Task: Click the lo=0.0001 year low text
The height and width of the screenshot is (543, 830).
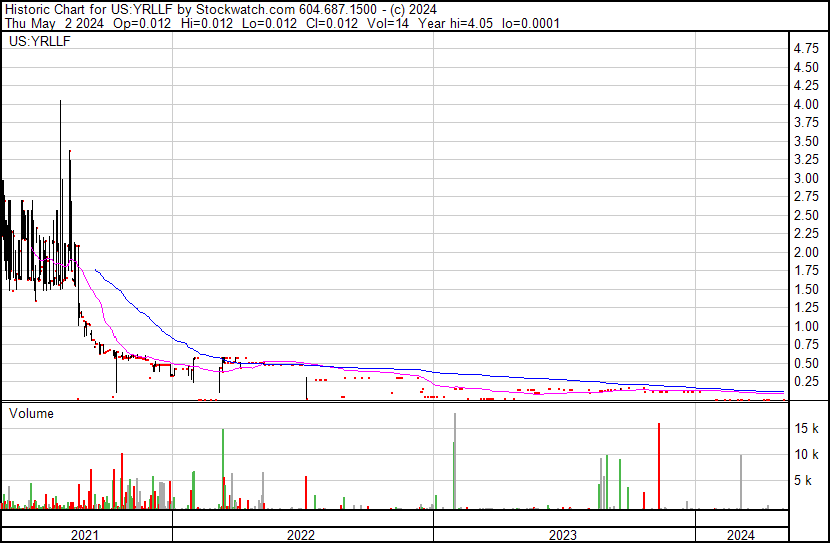Action: (530, 23)
